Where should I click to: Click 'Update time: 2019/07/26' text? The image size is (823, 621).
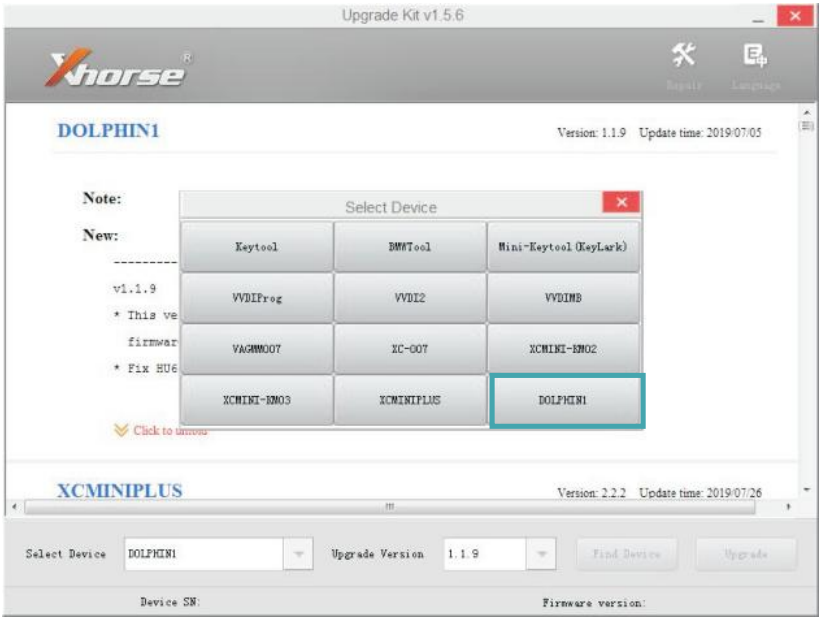(700, 493)
